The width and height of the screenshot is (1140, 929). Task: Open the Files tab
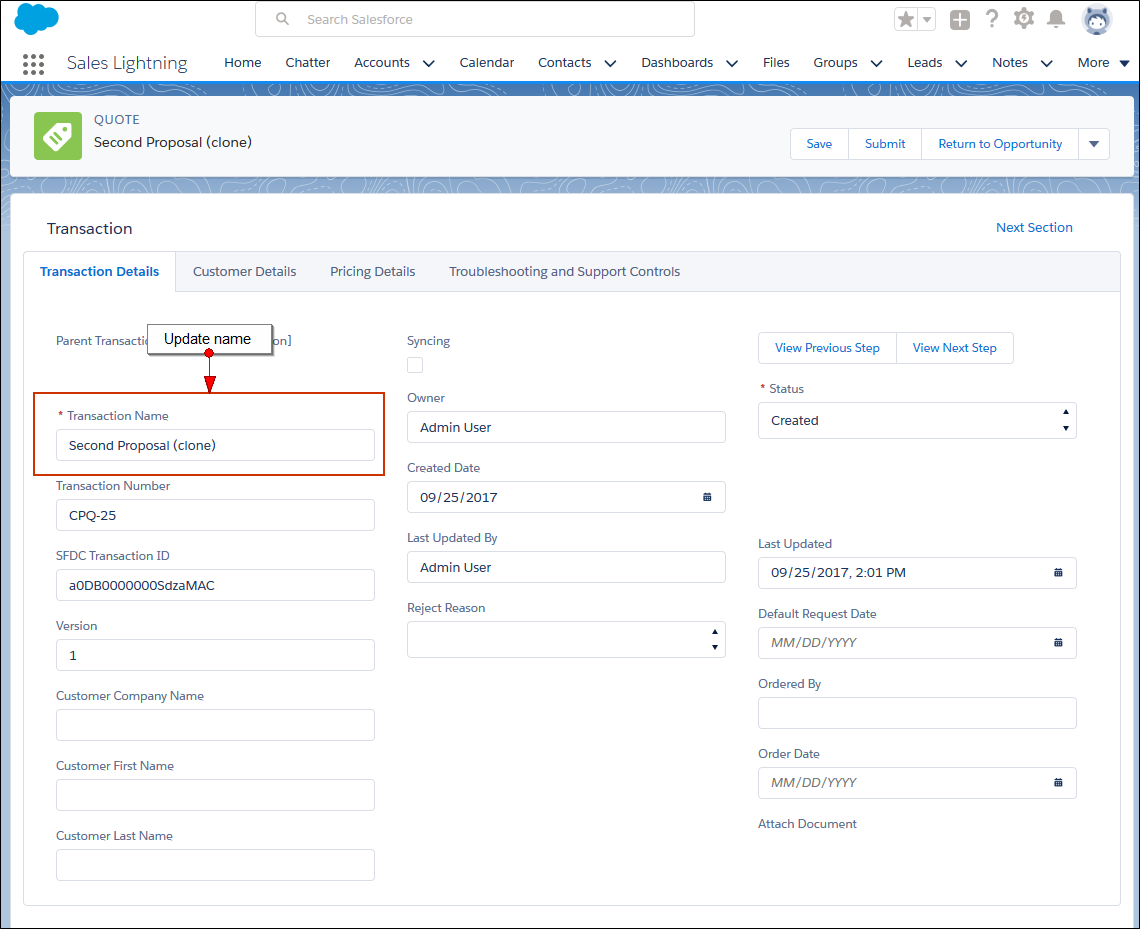(x=776, y=63)
